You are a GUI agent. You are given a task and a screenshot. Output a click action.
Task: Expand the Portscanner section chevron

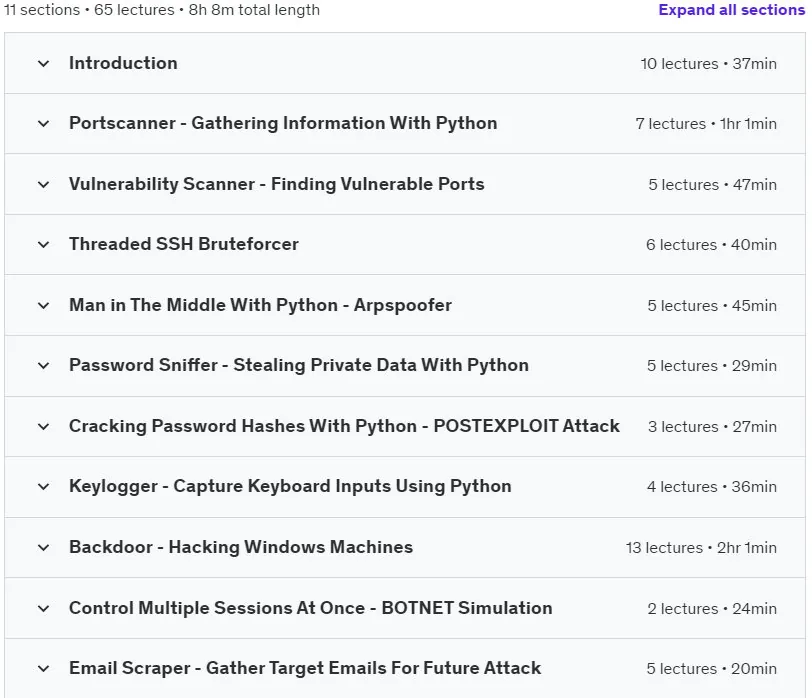[x=44, y=124]
